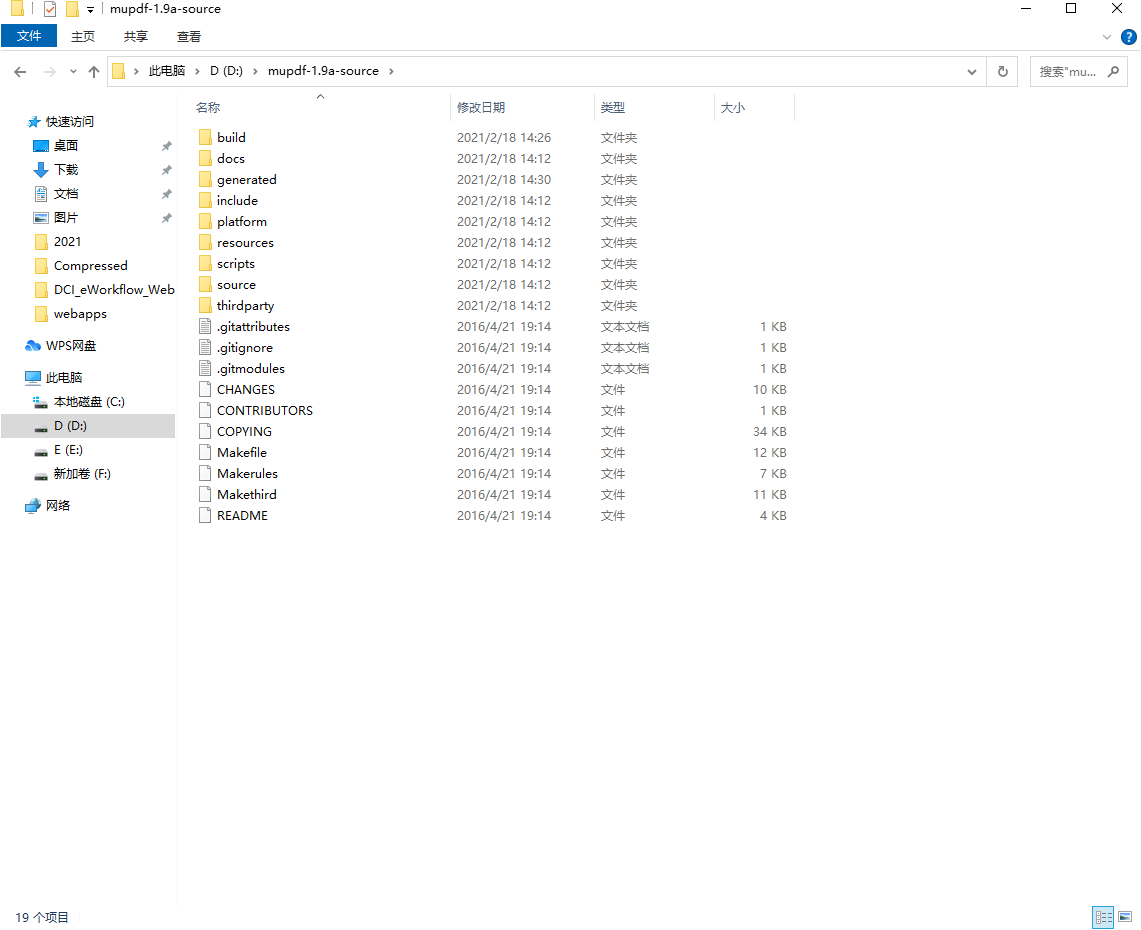Select the COPYING file name
Image resolution: width=1141 pixels, height=930 pixels.
244,432
